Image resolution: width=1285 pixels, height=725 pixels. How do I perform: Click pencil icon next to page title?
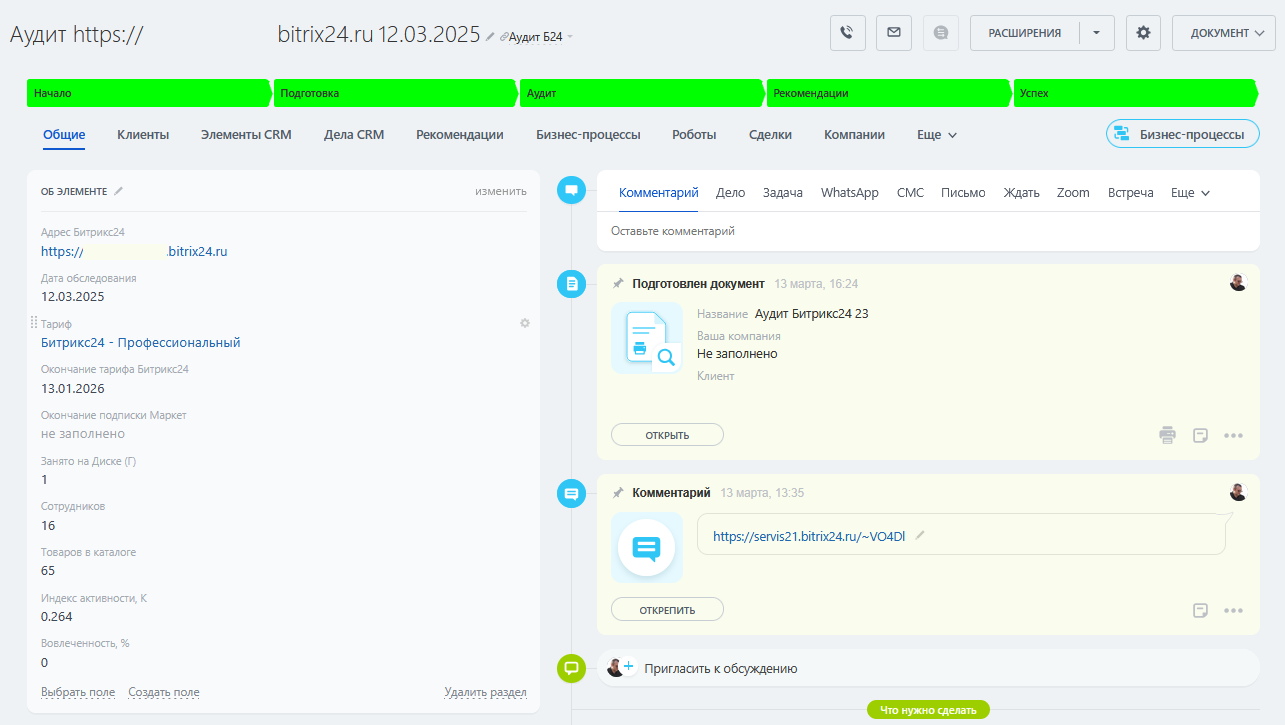point(490,37)
